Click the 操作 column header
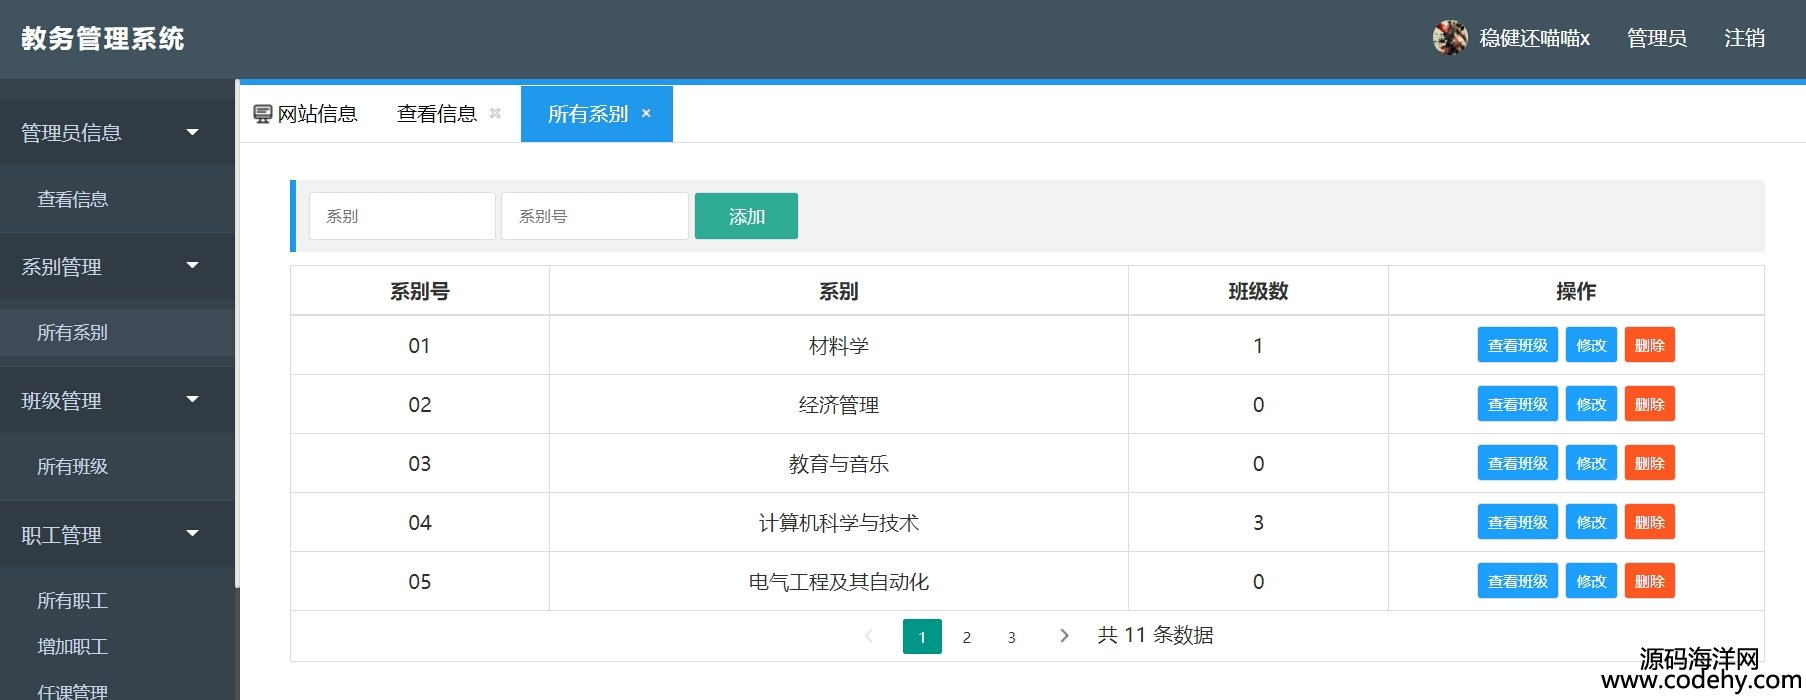 tap(1576, 291)
